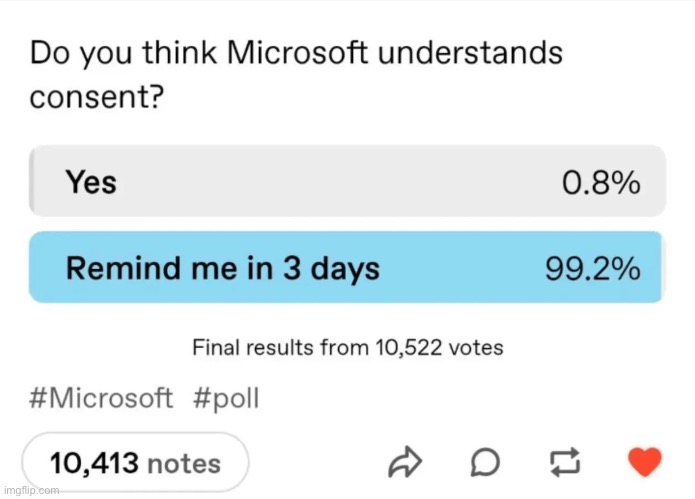Click the share arrow icon
The image size is (695, 499).
click(x=405, y=462)
